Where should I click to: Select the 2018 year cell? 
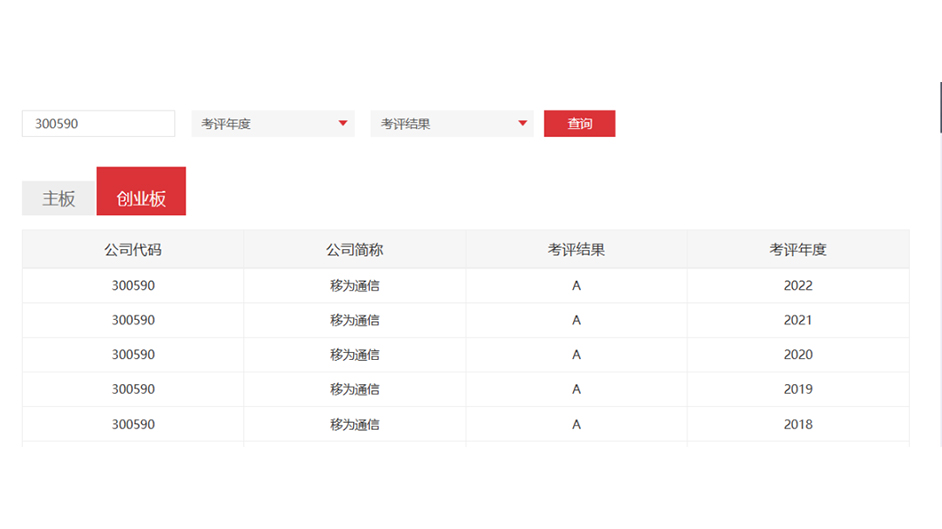(x=798, y=424)
